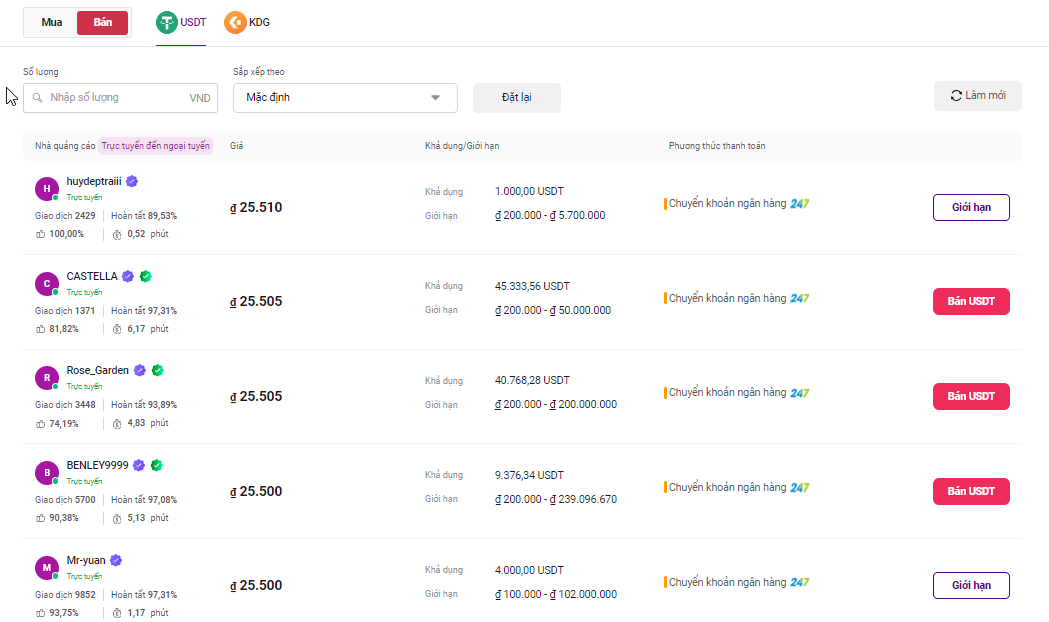
Task: Click the clock icon under CASTELLA's stats
Action: point(117,329)
